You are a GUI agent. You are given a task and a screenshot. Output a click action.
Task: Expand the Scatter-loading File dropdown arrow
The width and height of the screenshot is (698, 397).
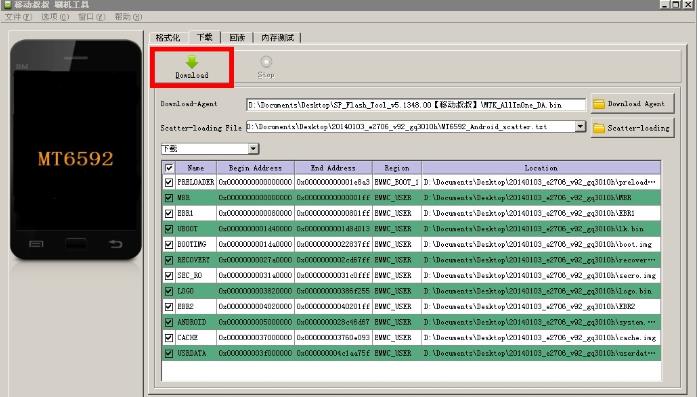[x=580, y=127]
